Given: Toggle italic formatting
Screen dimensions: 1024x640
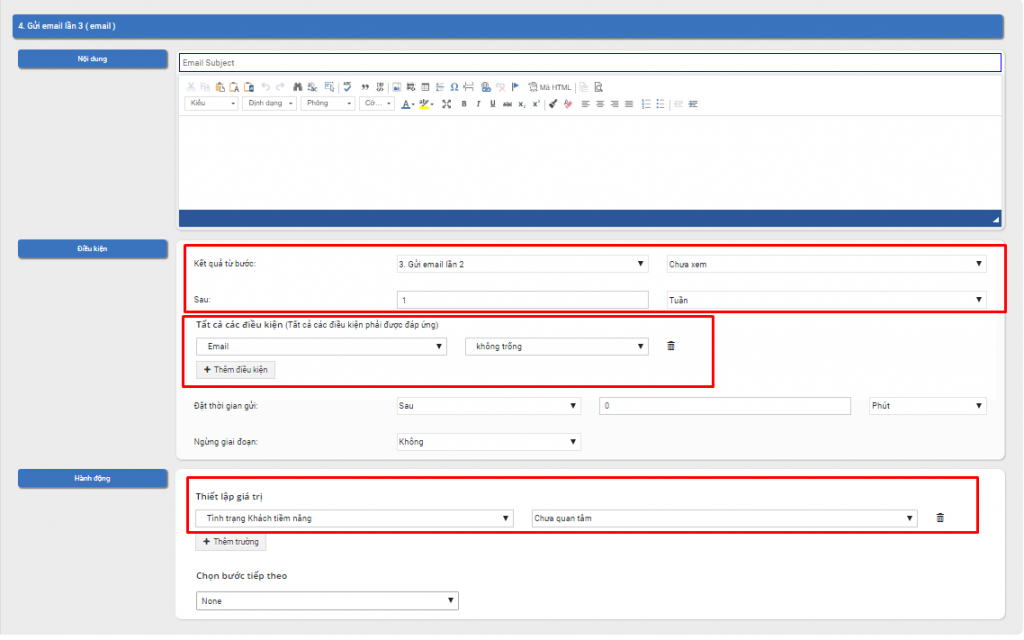Looking at the screenshot, I should 479,104.
